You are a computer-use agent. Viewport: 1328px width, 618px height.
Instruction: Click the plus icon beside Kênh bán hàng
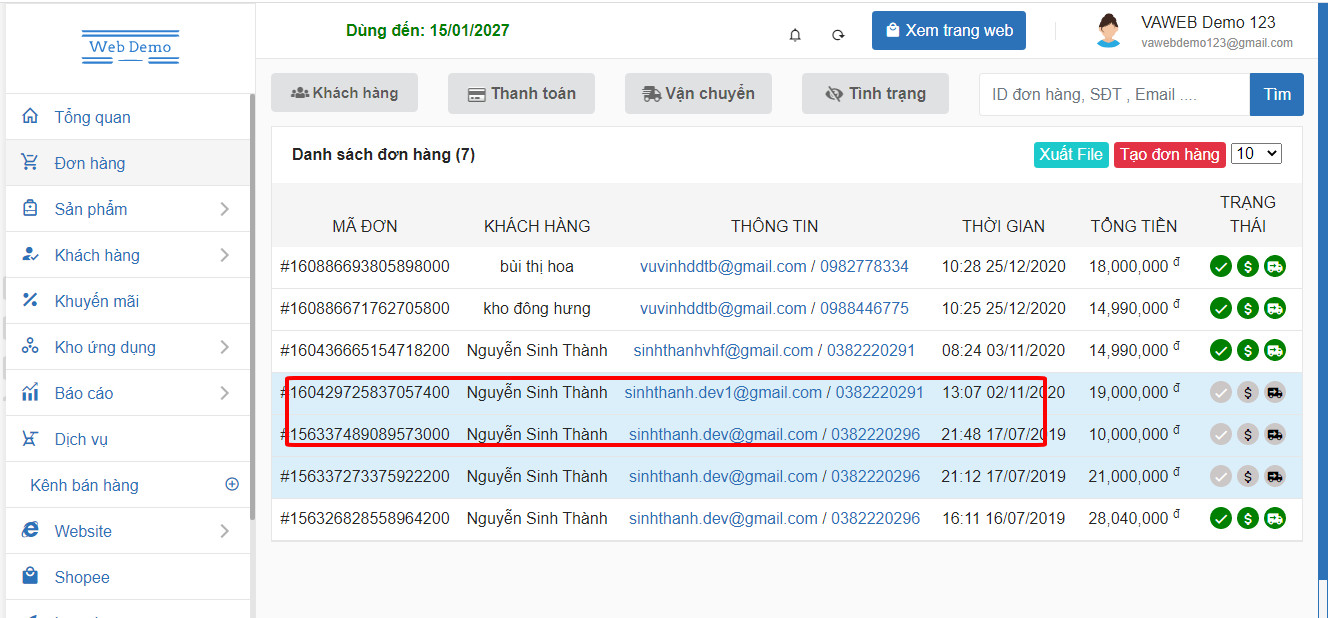tap(232, 485)
